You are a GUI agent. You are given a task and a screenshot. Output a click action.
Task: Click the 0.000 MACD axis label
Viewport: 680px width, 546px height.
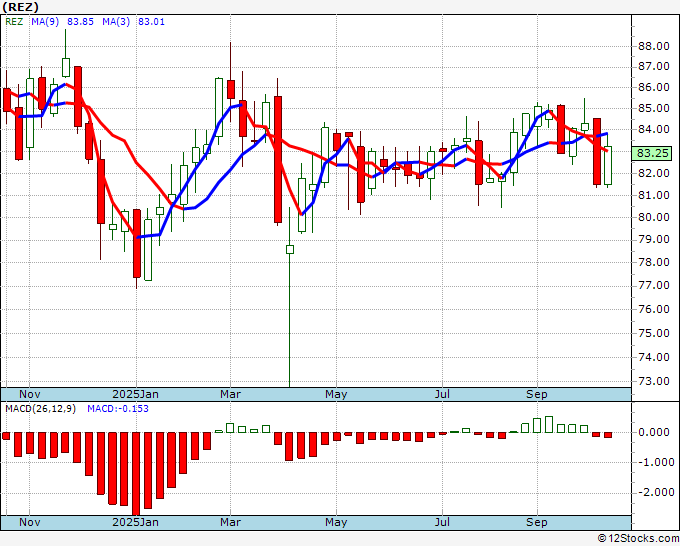(x=656, y=432)
